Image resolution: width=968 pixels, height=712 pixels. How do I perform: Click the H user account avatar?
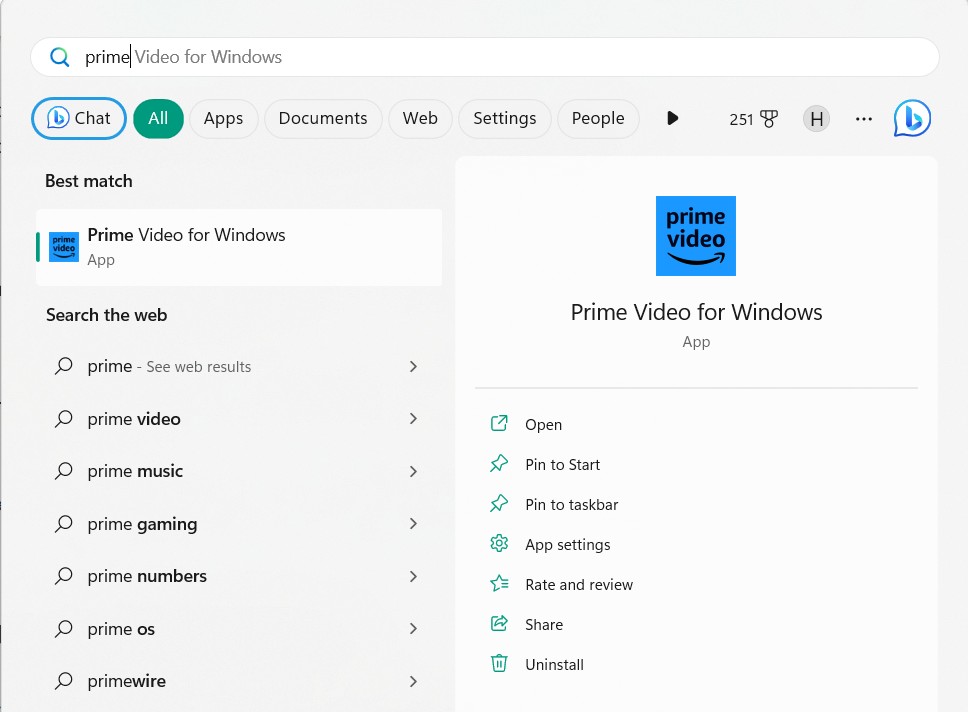[x=816, y=119]
